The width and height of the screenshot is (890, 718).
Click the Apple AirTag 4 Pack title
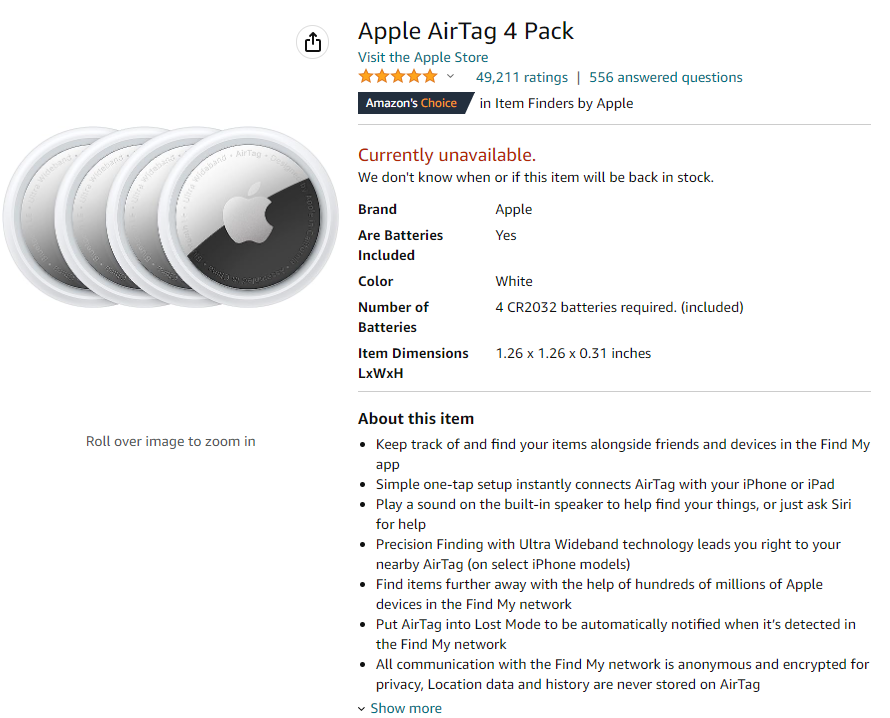pyautogui.click(x=465, y=31)
